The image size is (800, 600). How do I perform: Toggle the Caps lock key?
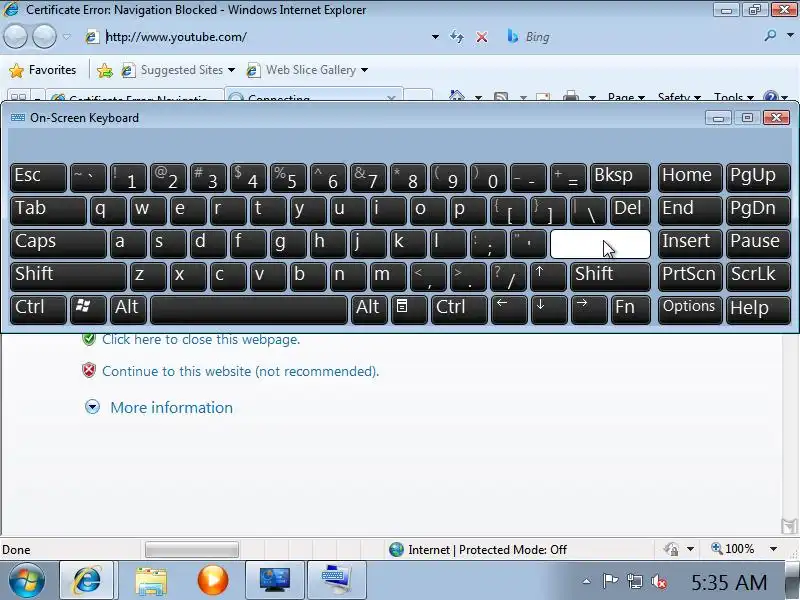[x=58, y=243]
